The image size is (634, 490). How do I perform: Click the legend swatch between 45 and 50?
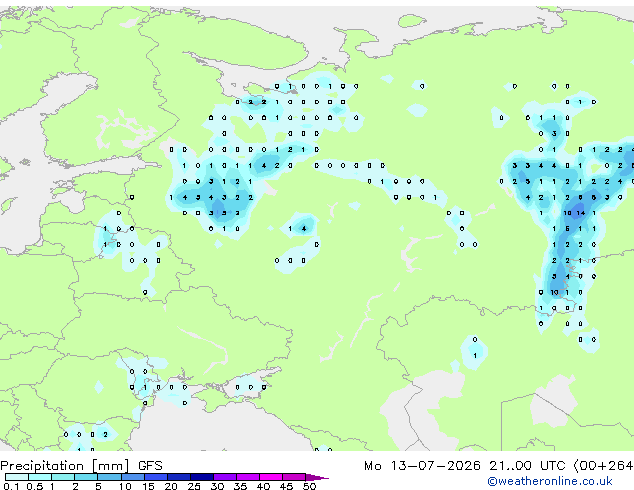pos(294,477)
